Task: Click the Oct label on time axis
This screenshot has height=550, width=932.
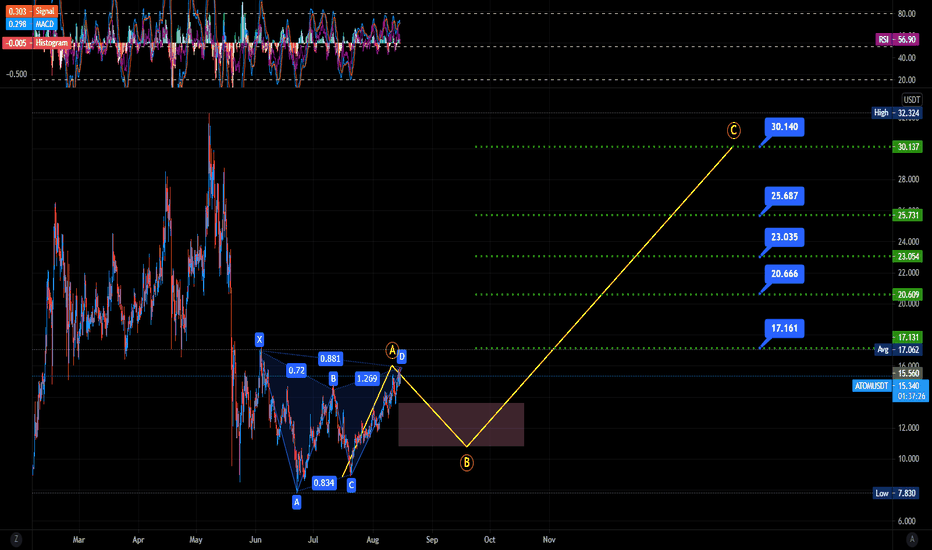Action: (489, 540)
